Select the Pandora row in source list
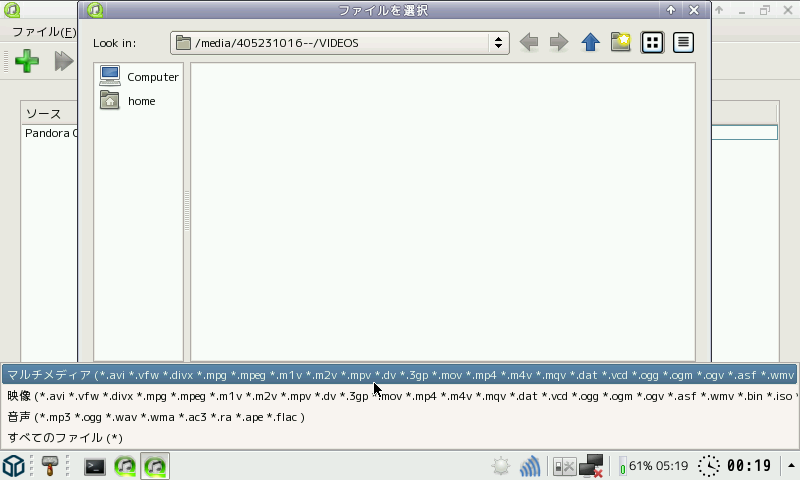 pyautogui.click(x=51, y=133)
